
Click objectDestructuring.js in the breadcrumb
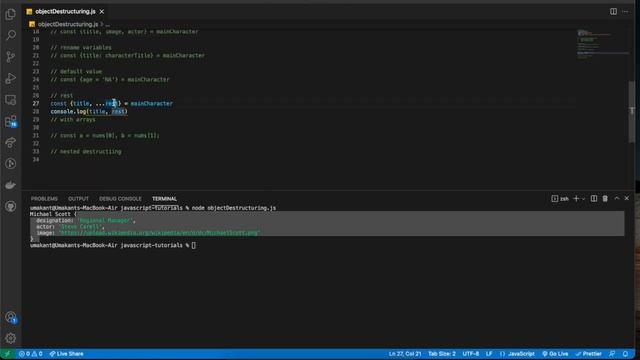68,24
